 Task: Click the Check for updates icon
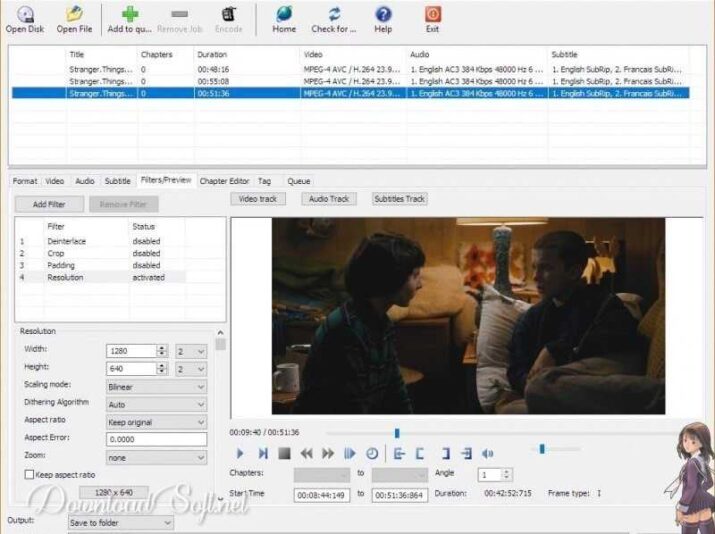coord(334,20)
